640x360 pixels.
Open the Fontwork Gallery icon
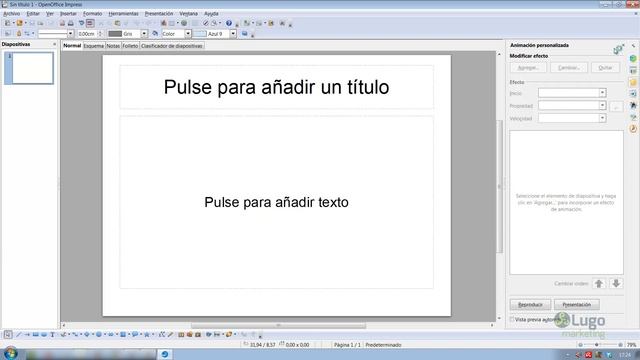tap(181, 335)
